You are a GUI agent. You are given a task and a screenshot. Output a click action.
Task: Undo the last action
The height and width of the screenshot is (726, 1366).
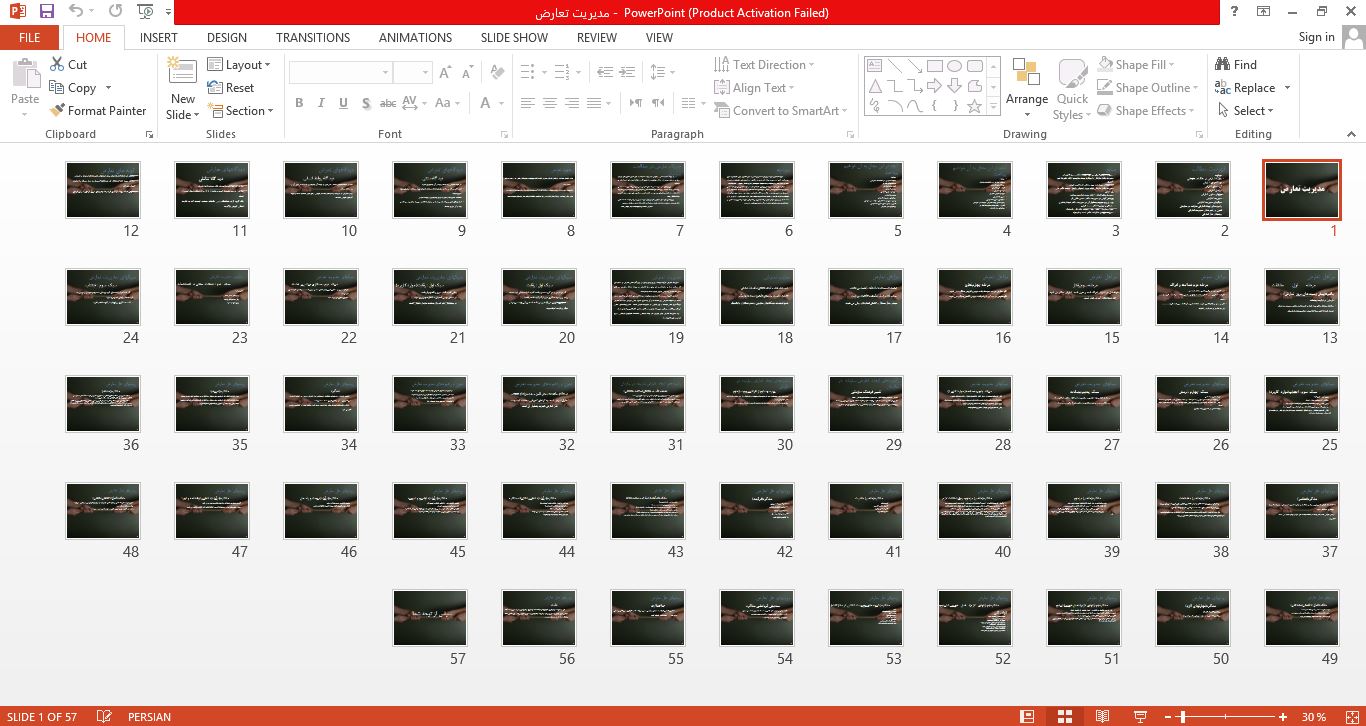[77, 12]
